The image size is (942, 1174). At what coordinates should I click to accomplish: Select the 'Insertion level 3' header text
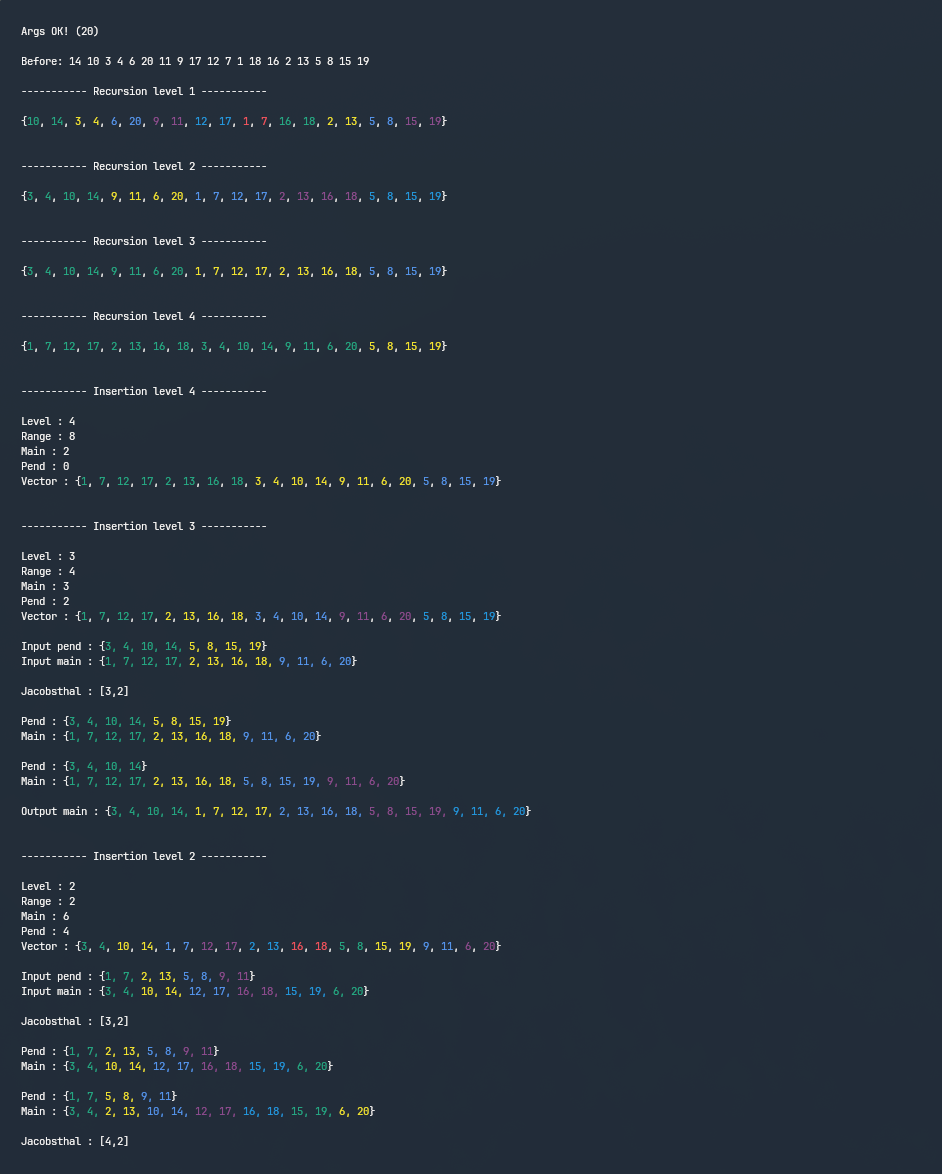143,526
